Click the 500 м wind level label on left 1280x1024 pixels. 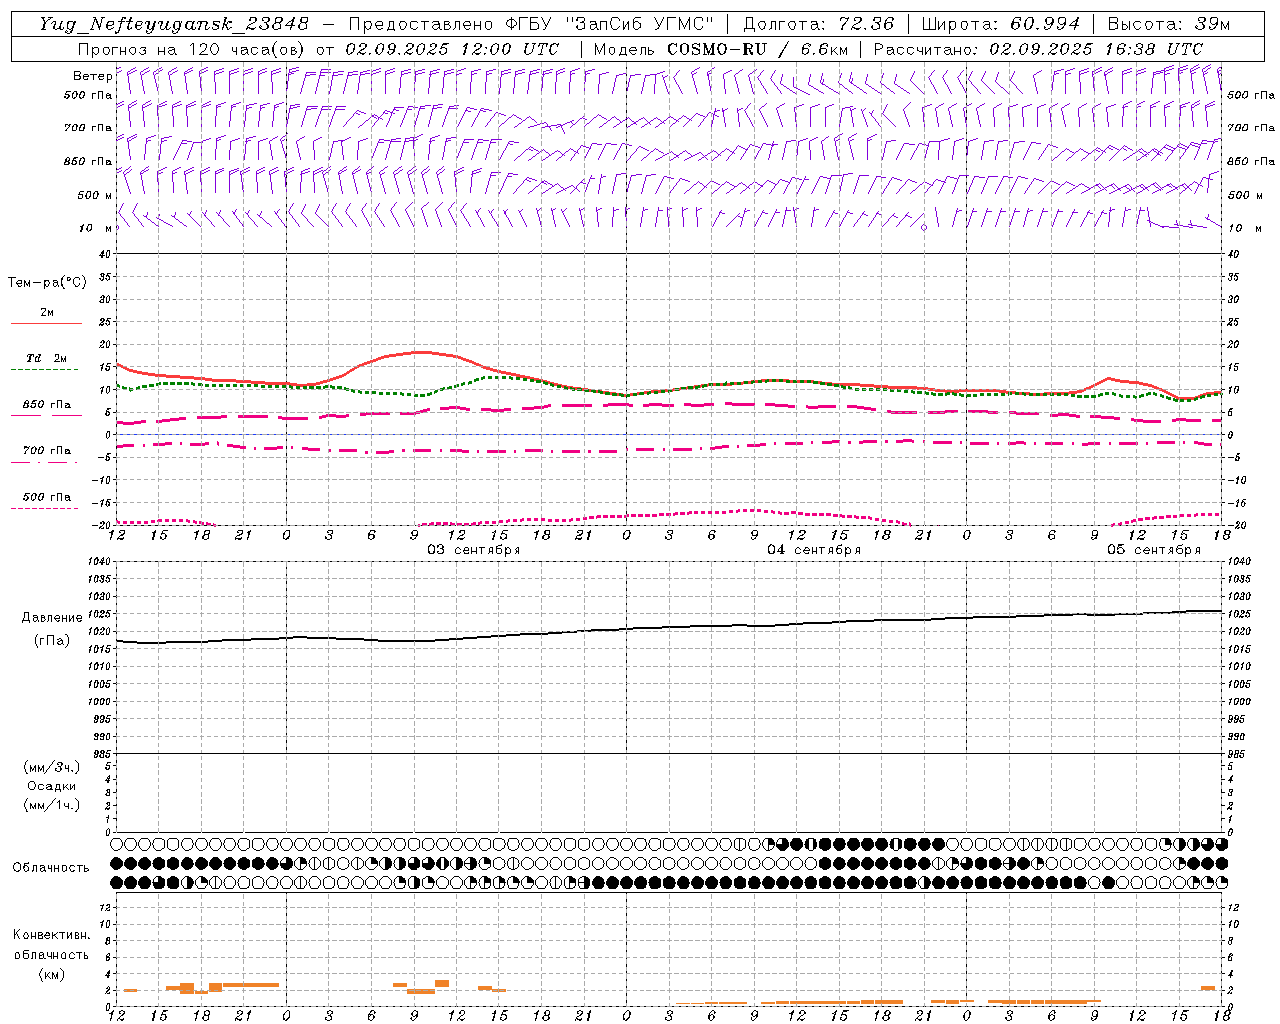tap(95, 195)
